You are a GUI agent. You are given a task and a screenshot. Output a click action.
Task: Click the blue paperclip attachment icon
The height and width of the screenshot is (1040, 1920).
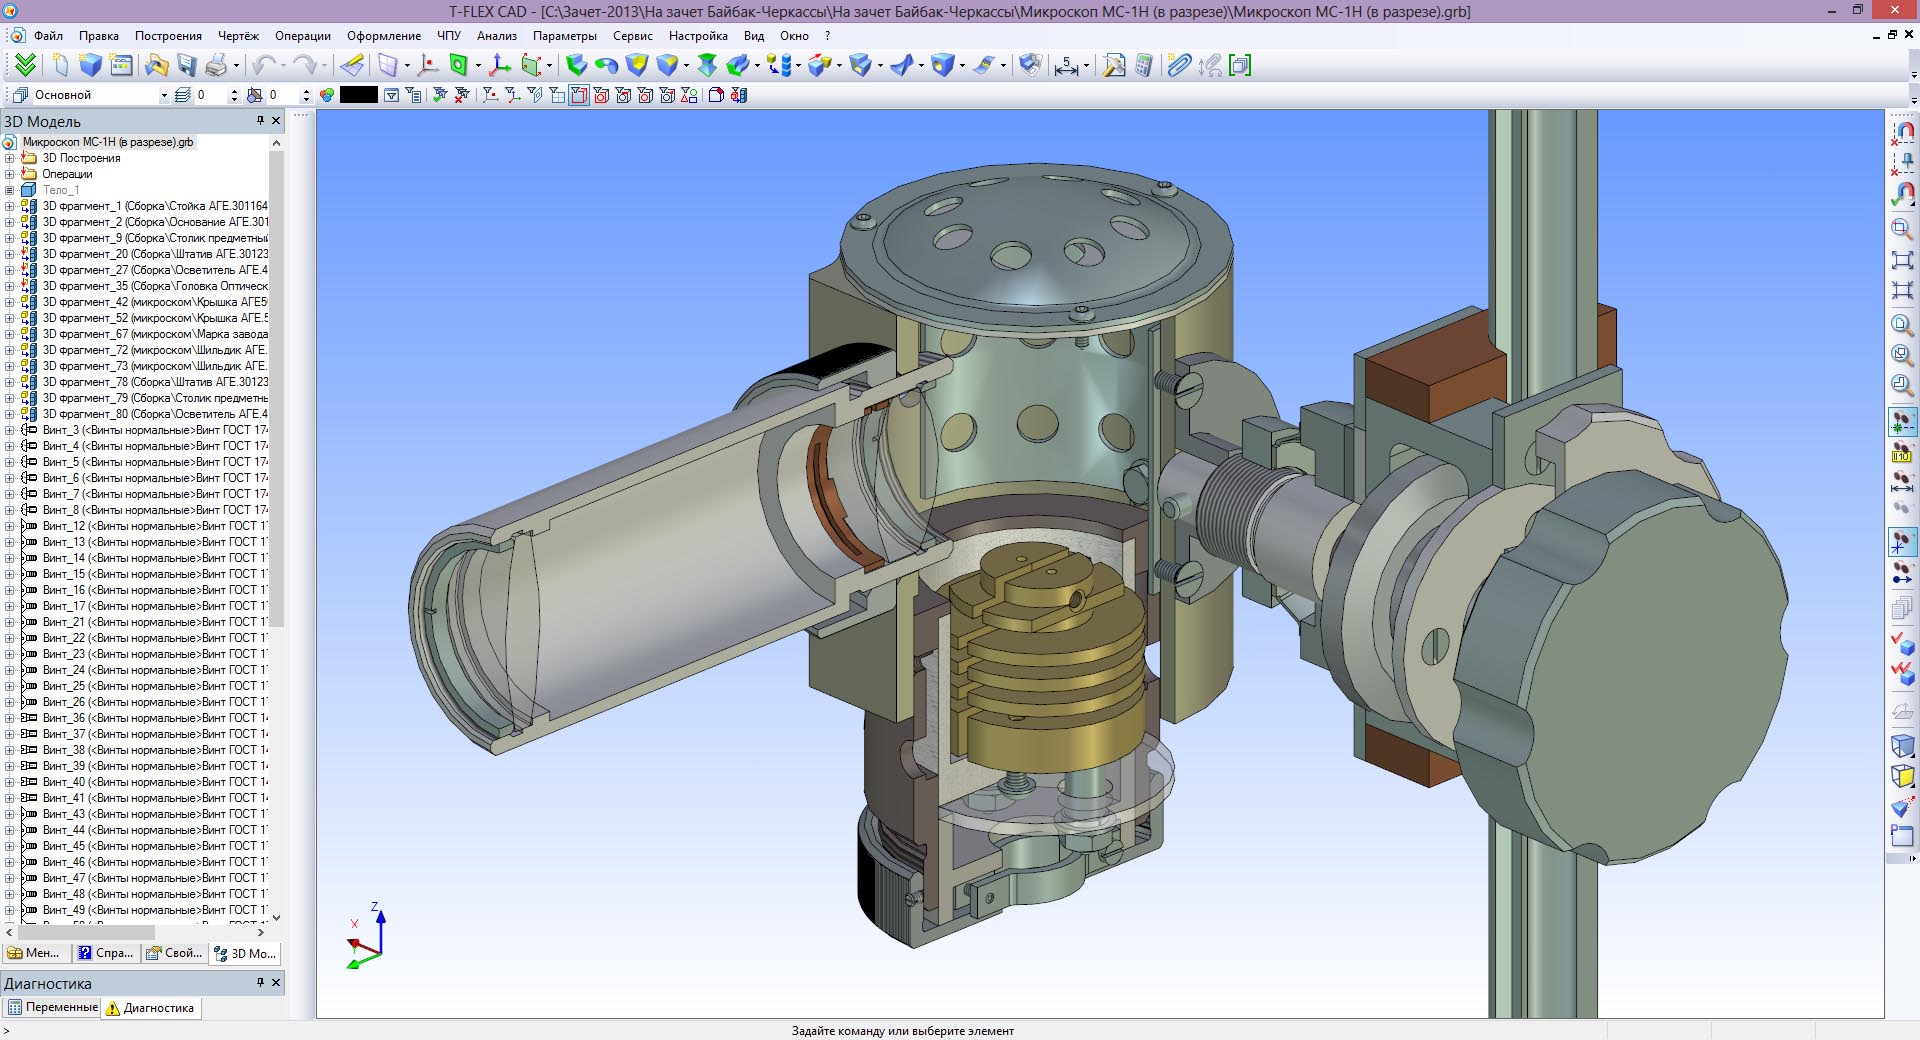[1180, 65]
